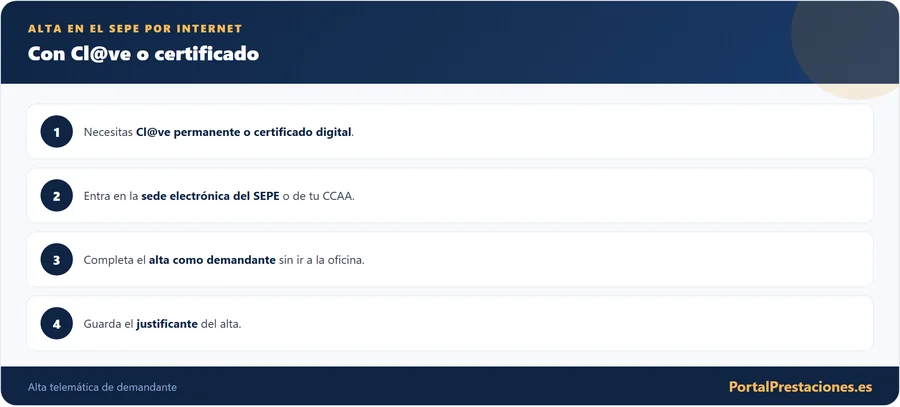This screenshot has height=407, width=900.
Task: Click 'o de tu CCAA' text
Action: point(317,196)
